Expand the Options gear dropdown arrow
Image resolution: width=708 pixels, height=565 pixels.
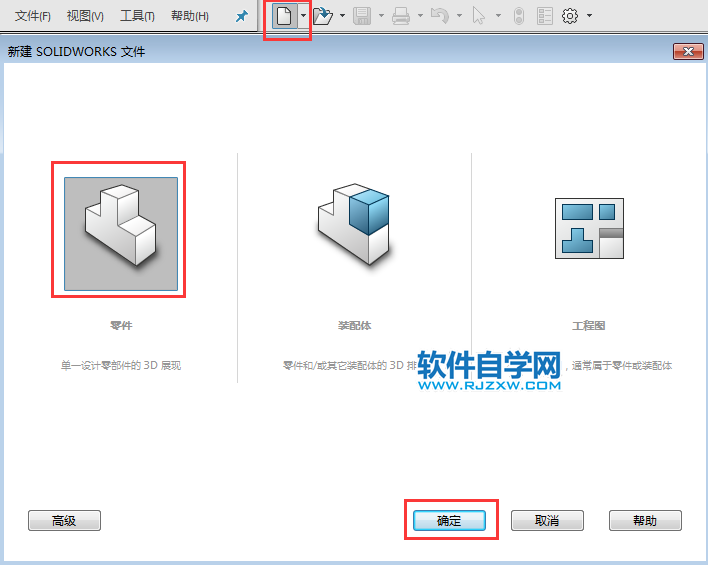click(x=590, y=16)
